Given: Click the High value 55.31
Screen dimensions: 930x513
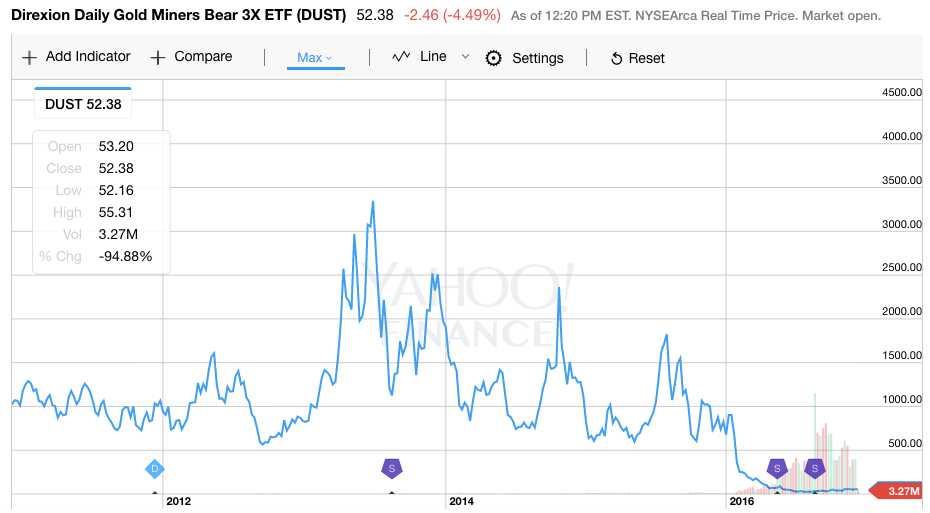Looking at the screenshot, I should [116, 212].
